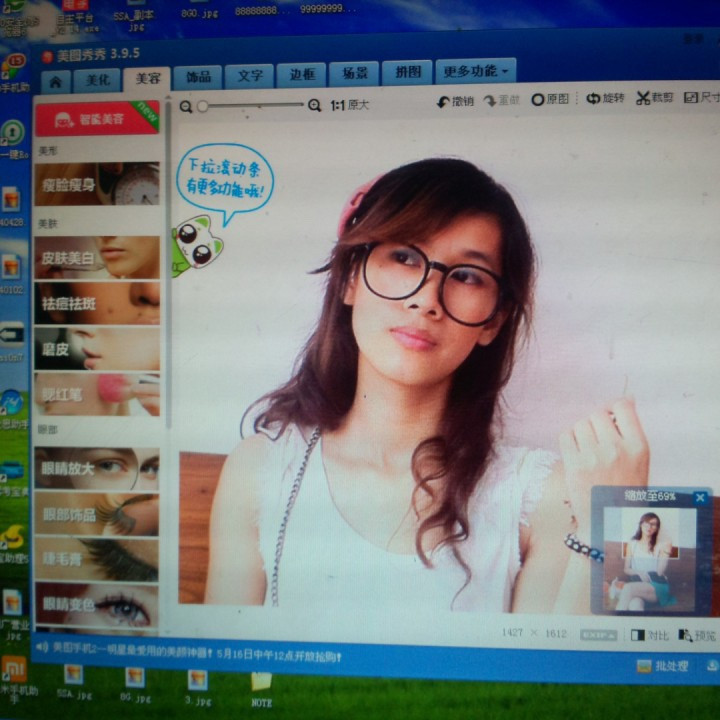
Task: Expand the 更多功能 dropdown
Action: coord(476,71)
